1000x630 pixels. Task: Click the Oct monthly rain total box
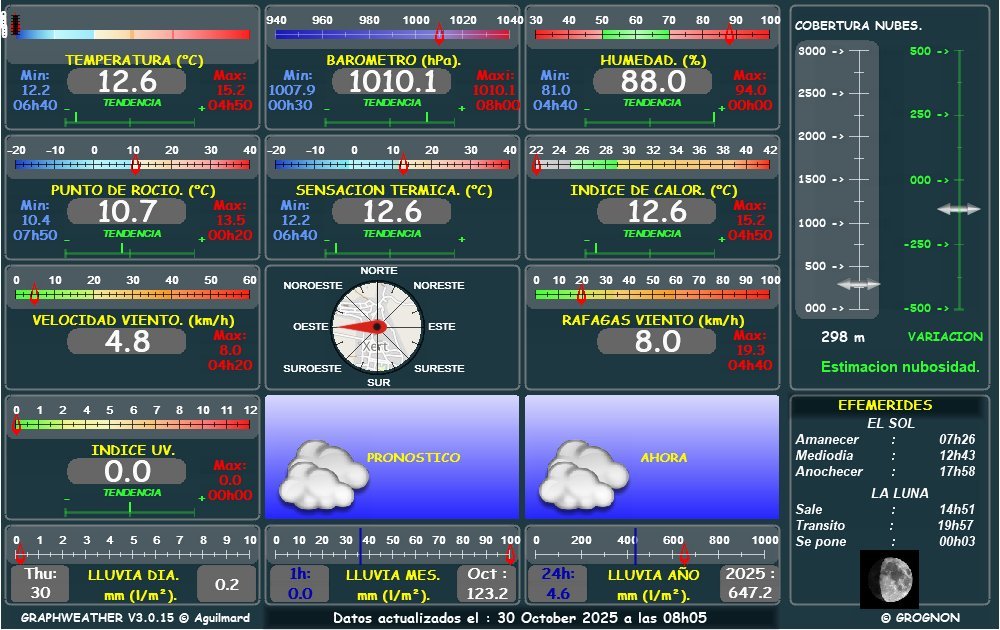tap(488, 583)
